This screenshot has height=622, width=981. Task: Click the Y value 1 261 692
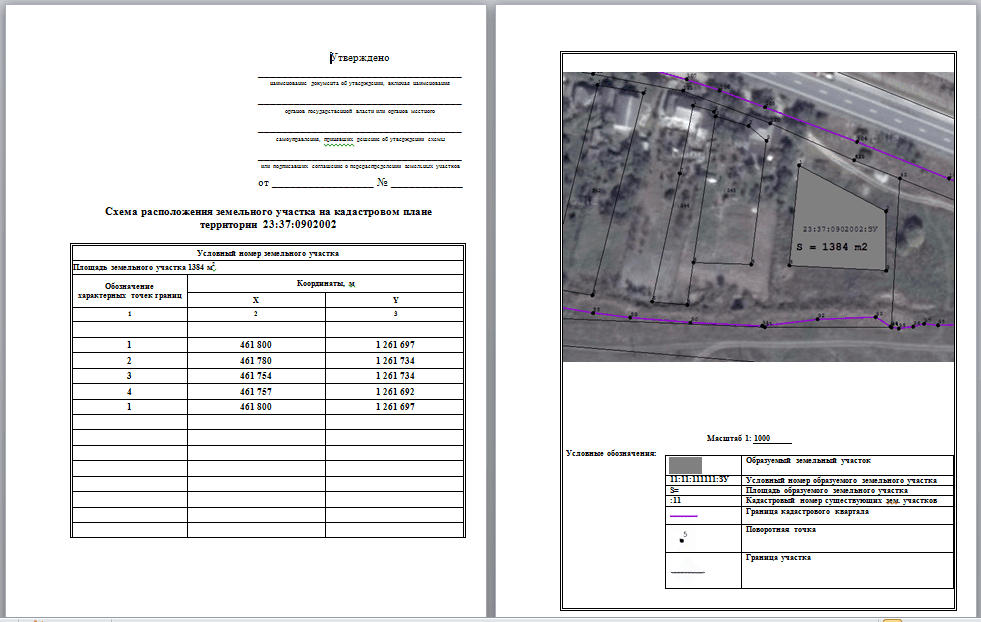pos(395,392)
